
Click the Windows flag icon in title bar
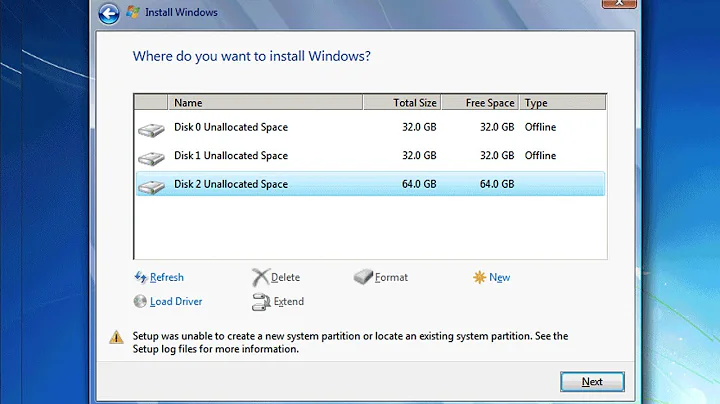(133, 12)
